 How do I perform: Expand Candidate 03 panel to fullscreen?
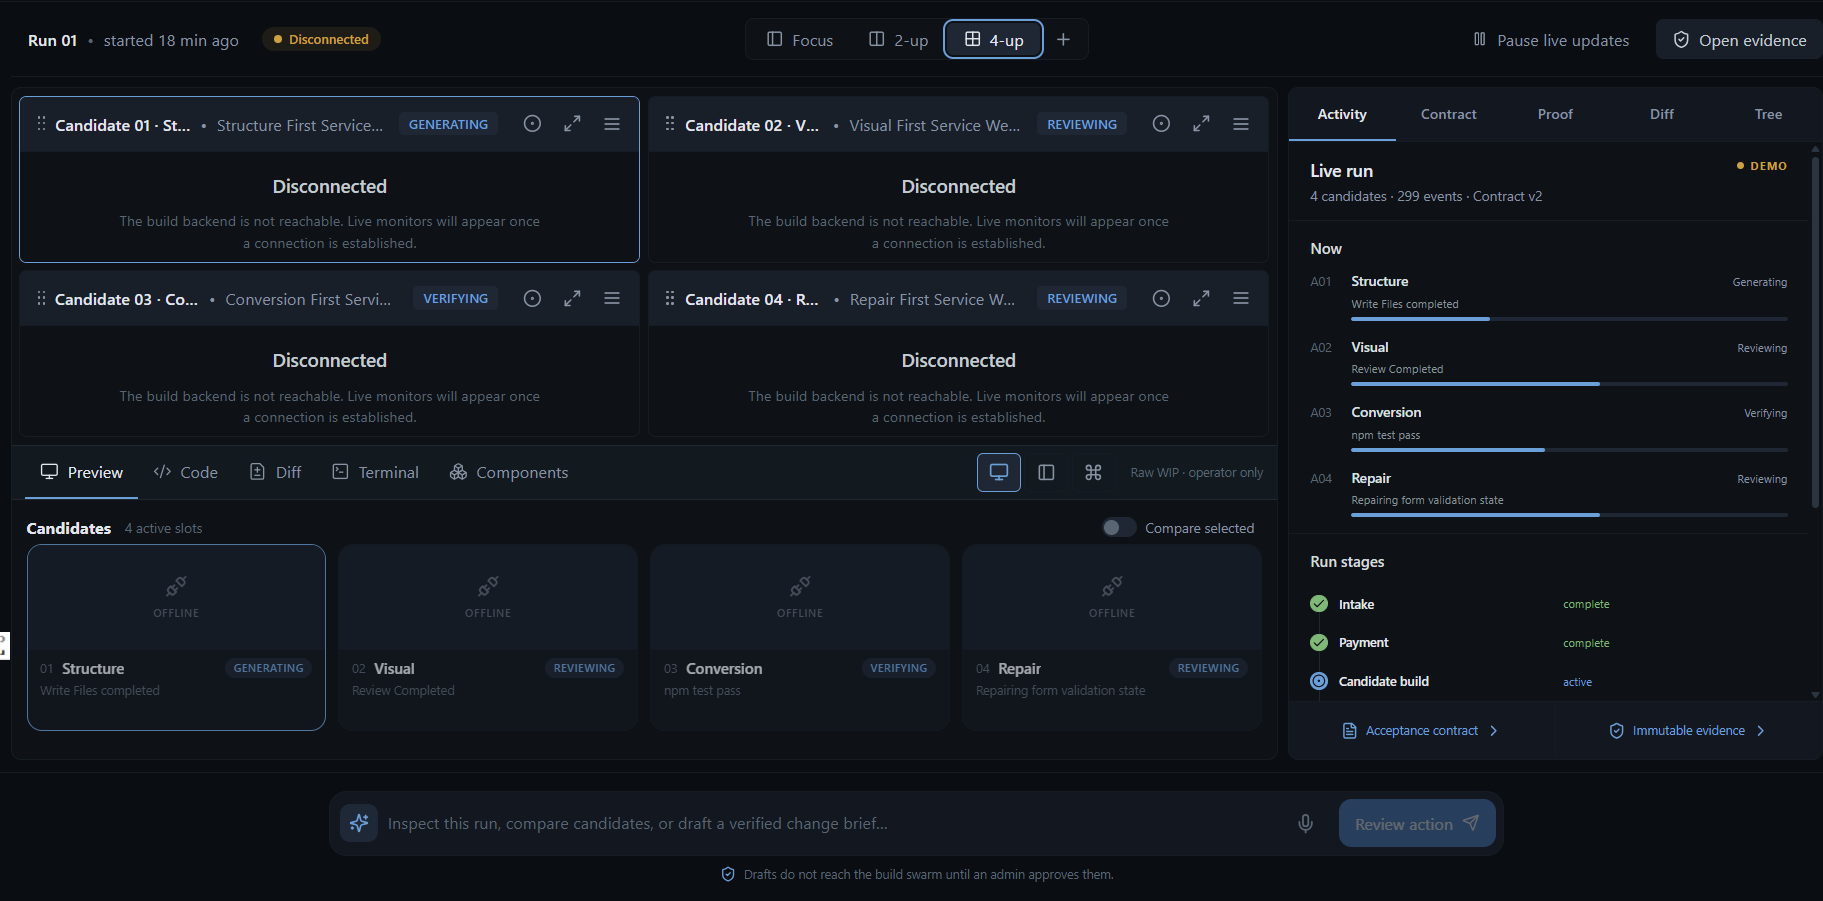click(x=572, y=298)
